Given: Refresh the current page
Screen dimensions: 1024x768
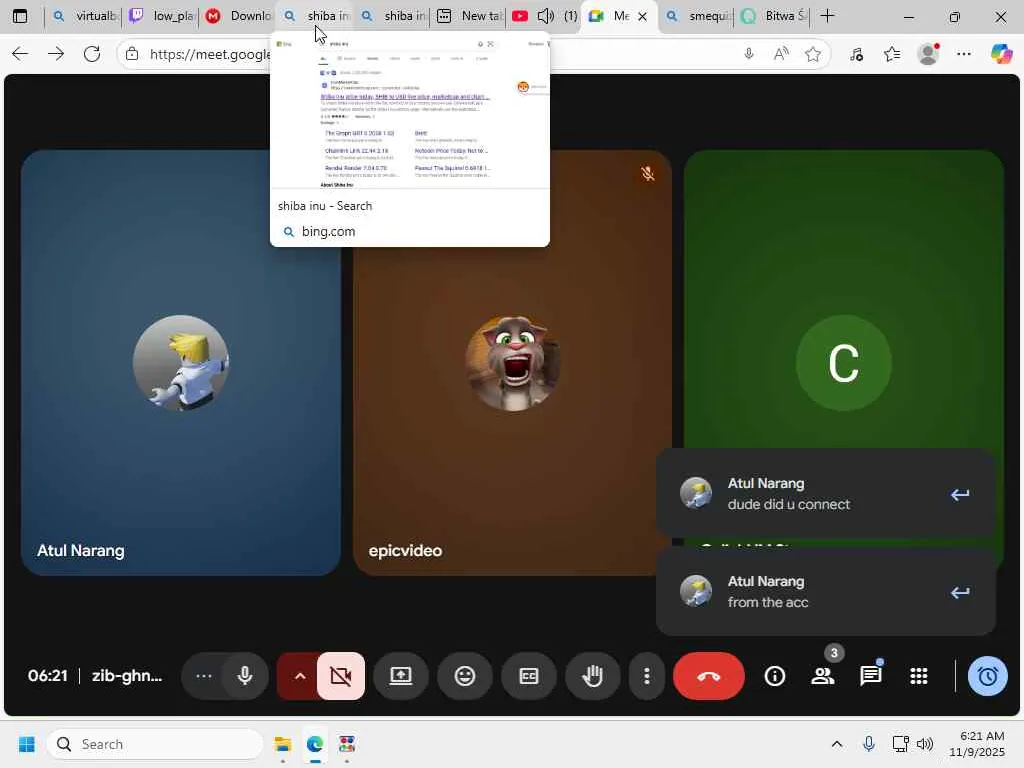Looking at the screenshot, I should click(x=92, y=54).
